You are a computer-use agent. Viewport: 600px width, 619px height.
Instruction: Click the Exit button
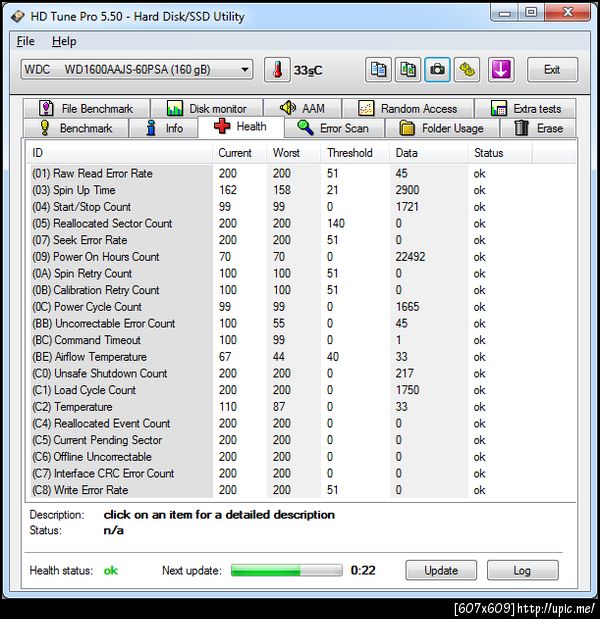pyautogui.click(x=552, y=70)
